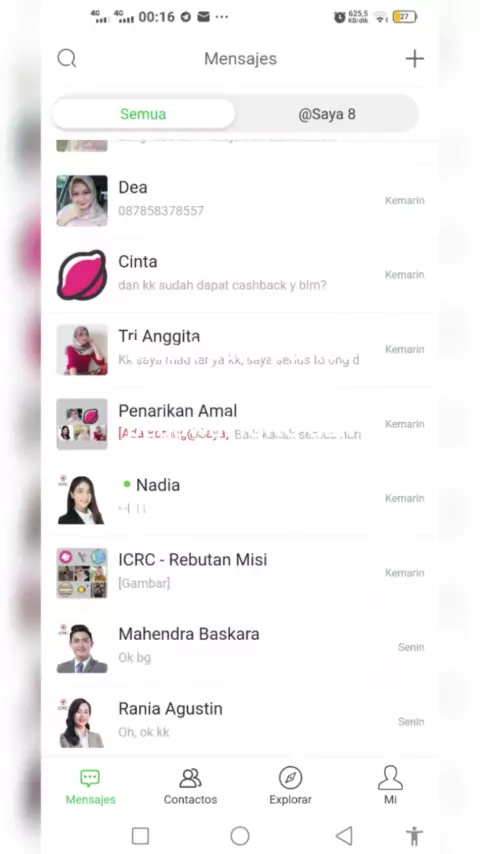This screenshot has height=854, width=480.
Task: Open the Tri Anggita chat
Action: click(240, 350)
